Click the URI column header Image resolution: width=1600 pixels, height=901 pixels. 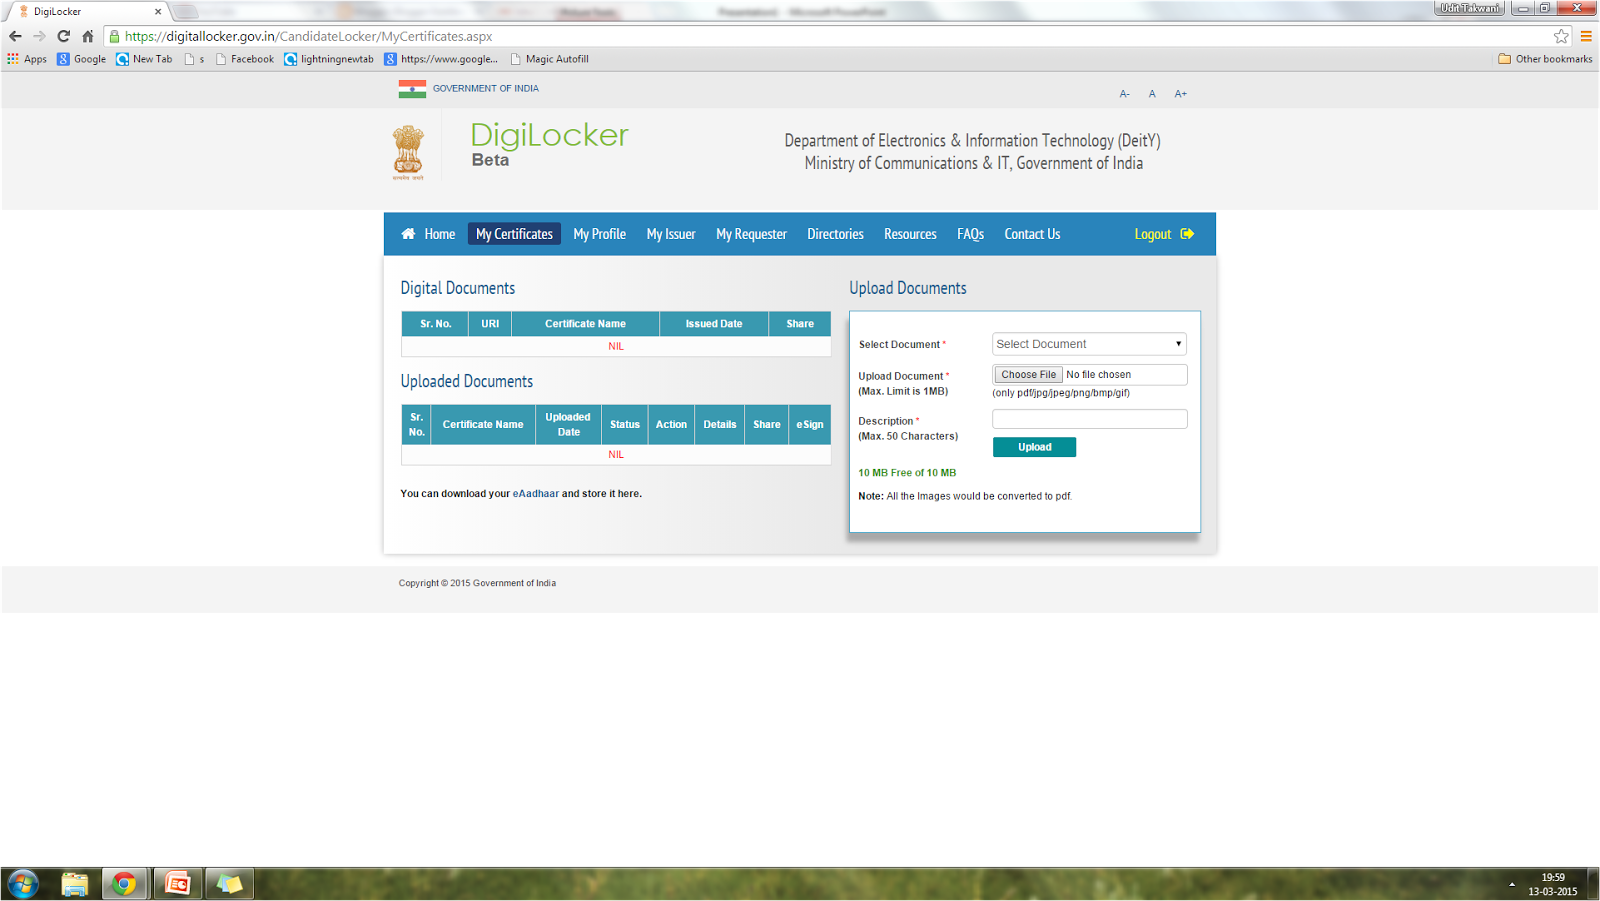[x=490, y=324]
